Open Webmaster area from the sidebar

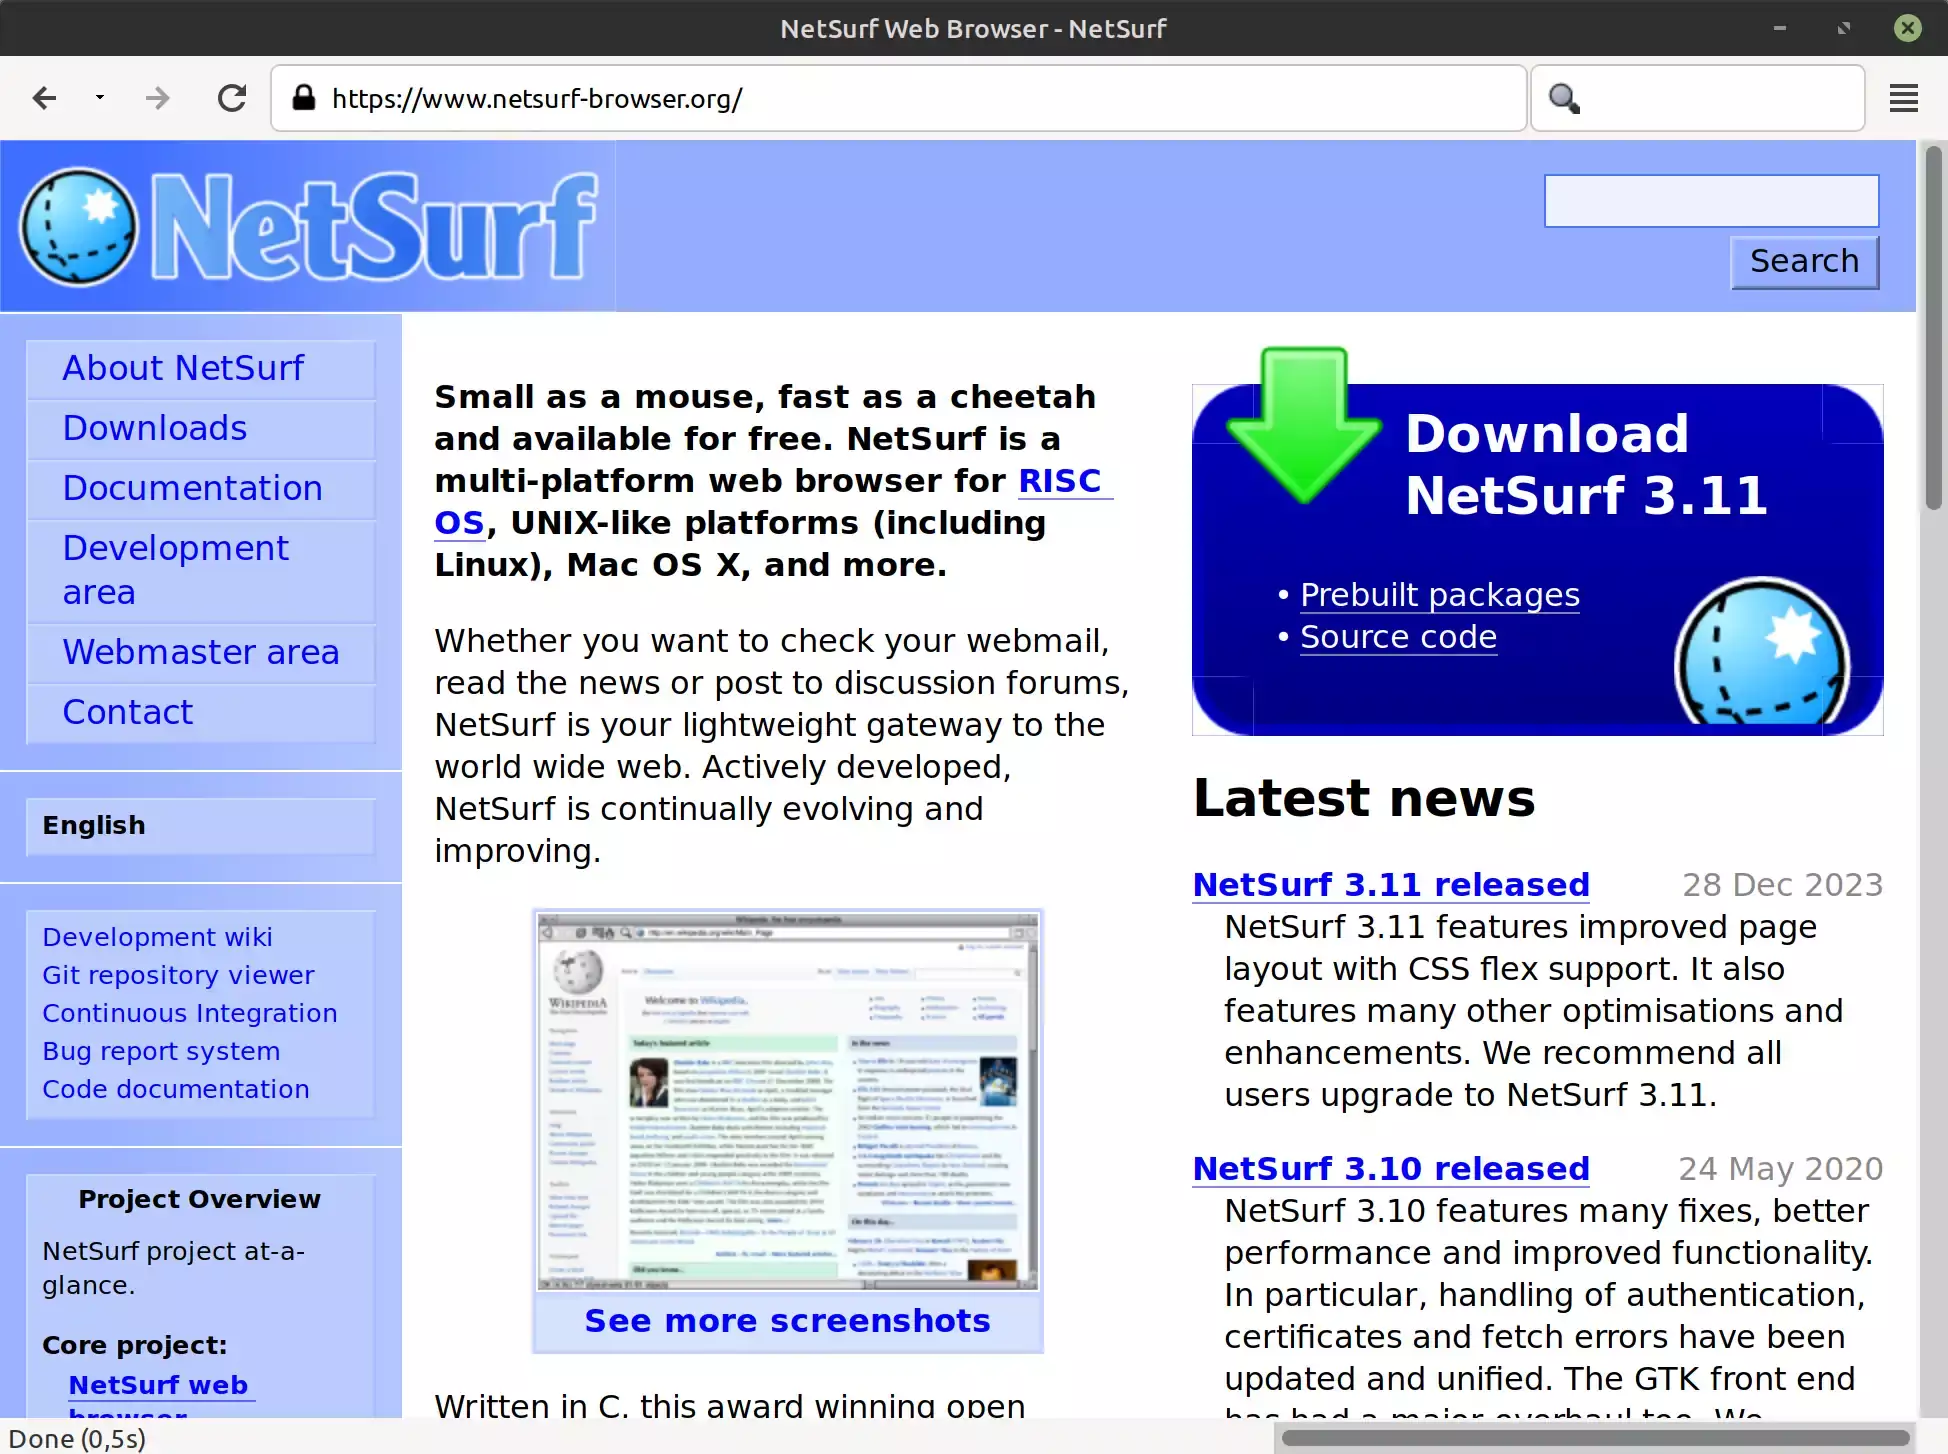[200, 652]
